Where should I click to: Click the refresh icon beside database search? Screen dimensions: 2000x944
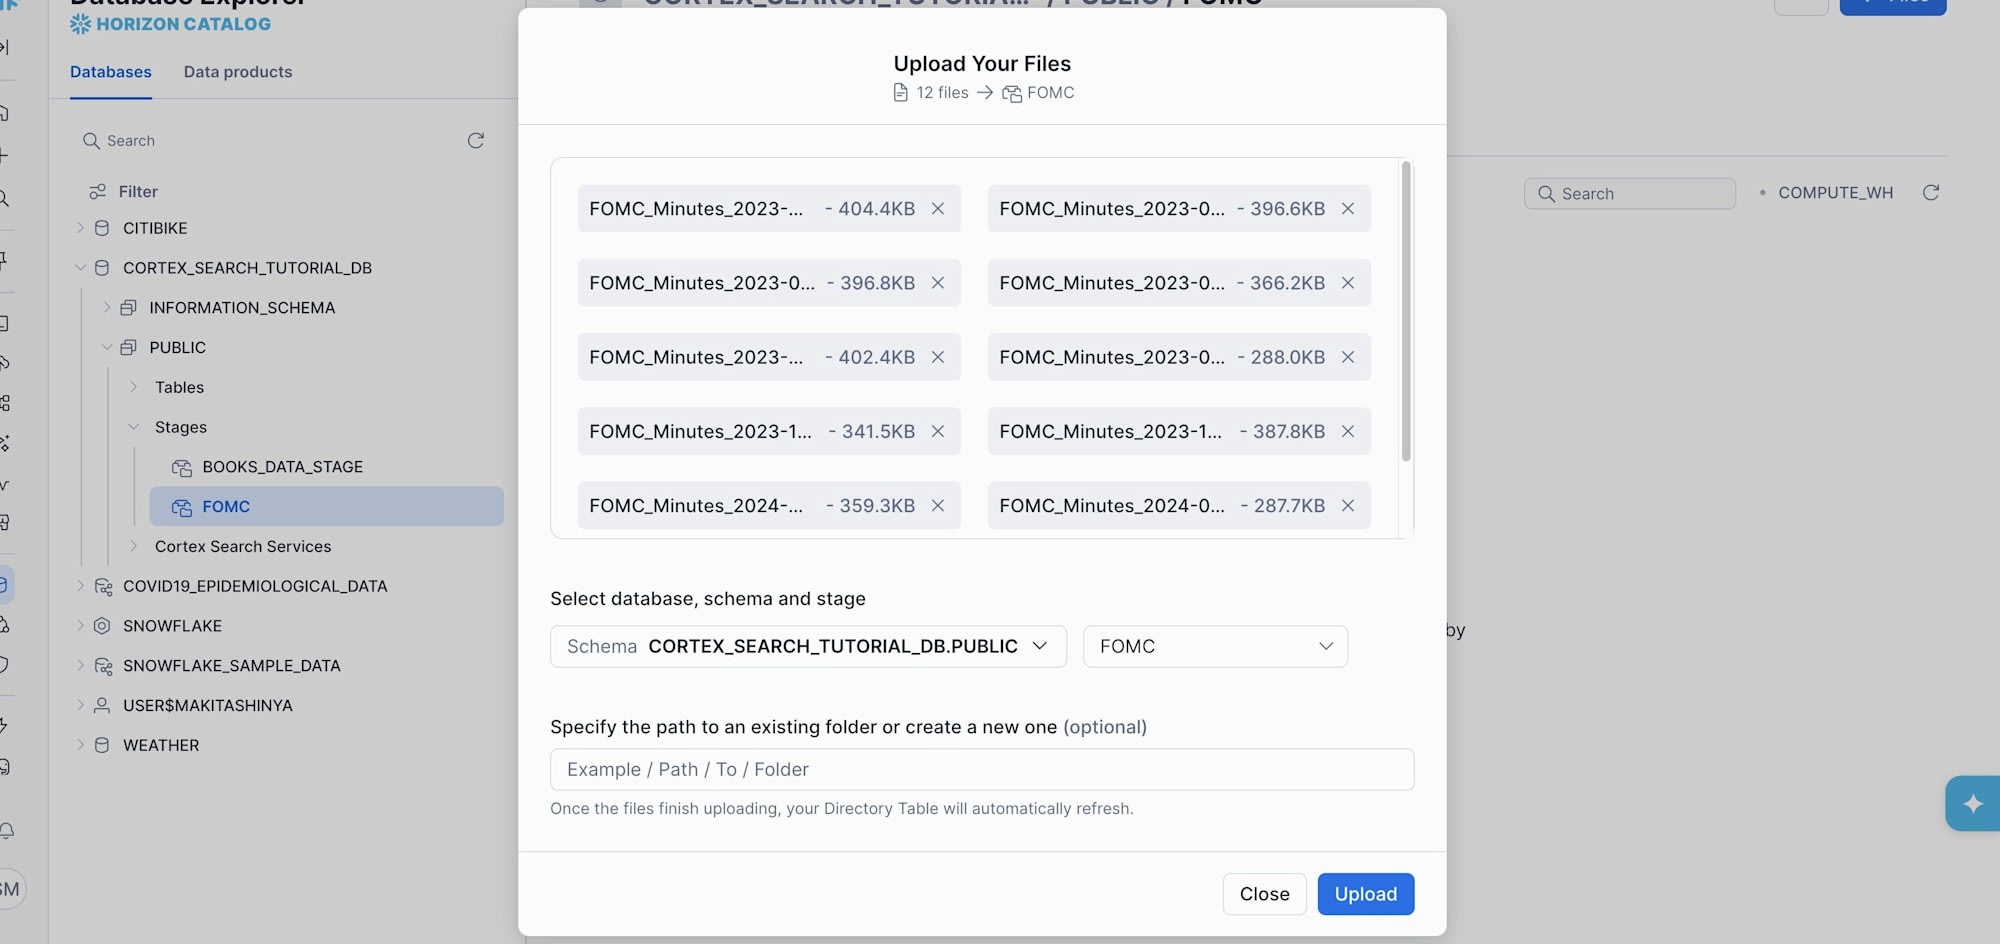[476, 141]
